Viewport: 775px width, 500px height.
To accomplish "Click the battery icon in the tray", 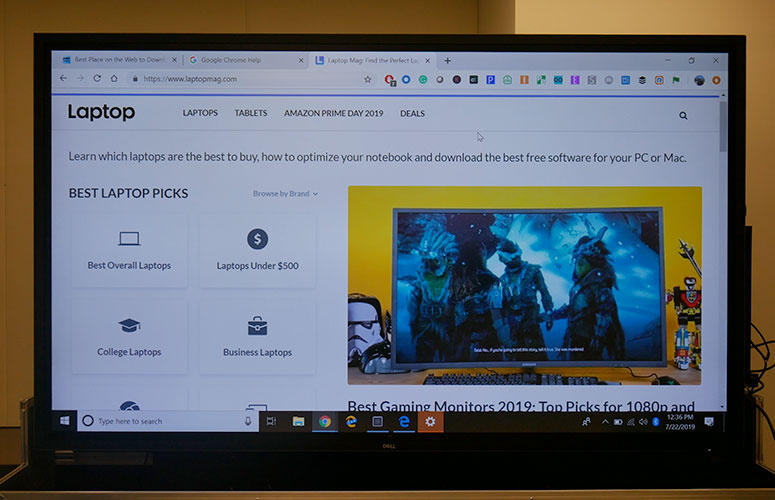I will [618, 422].
